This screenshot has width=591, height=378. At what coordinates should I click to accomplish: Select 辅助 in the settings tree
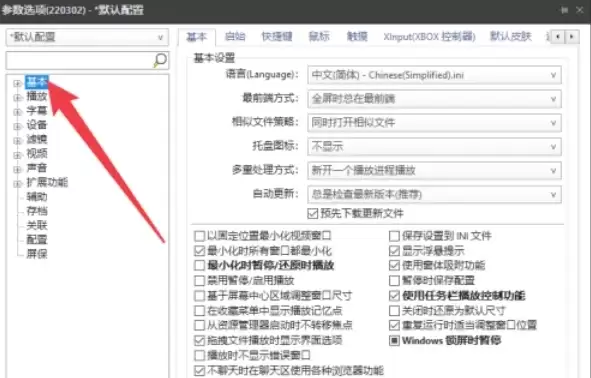click(37, 197)
